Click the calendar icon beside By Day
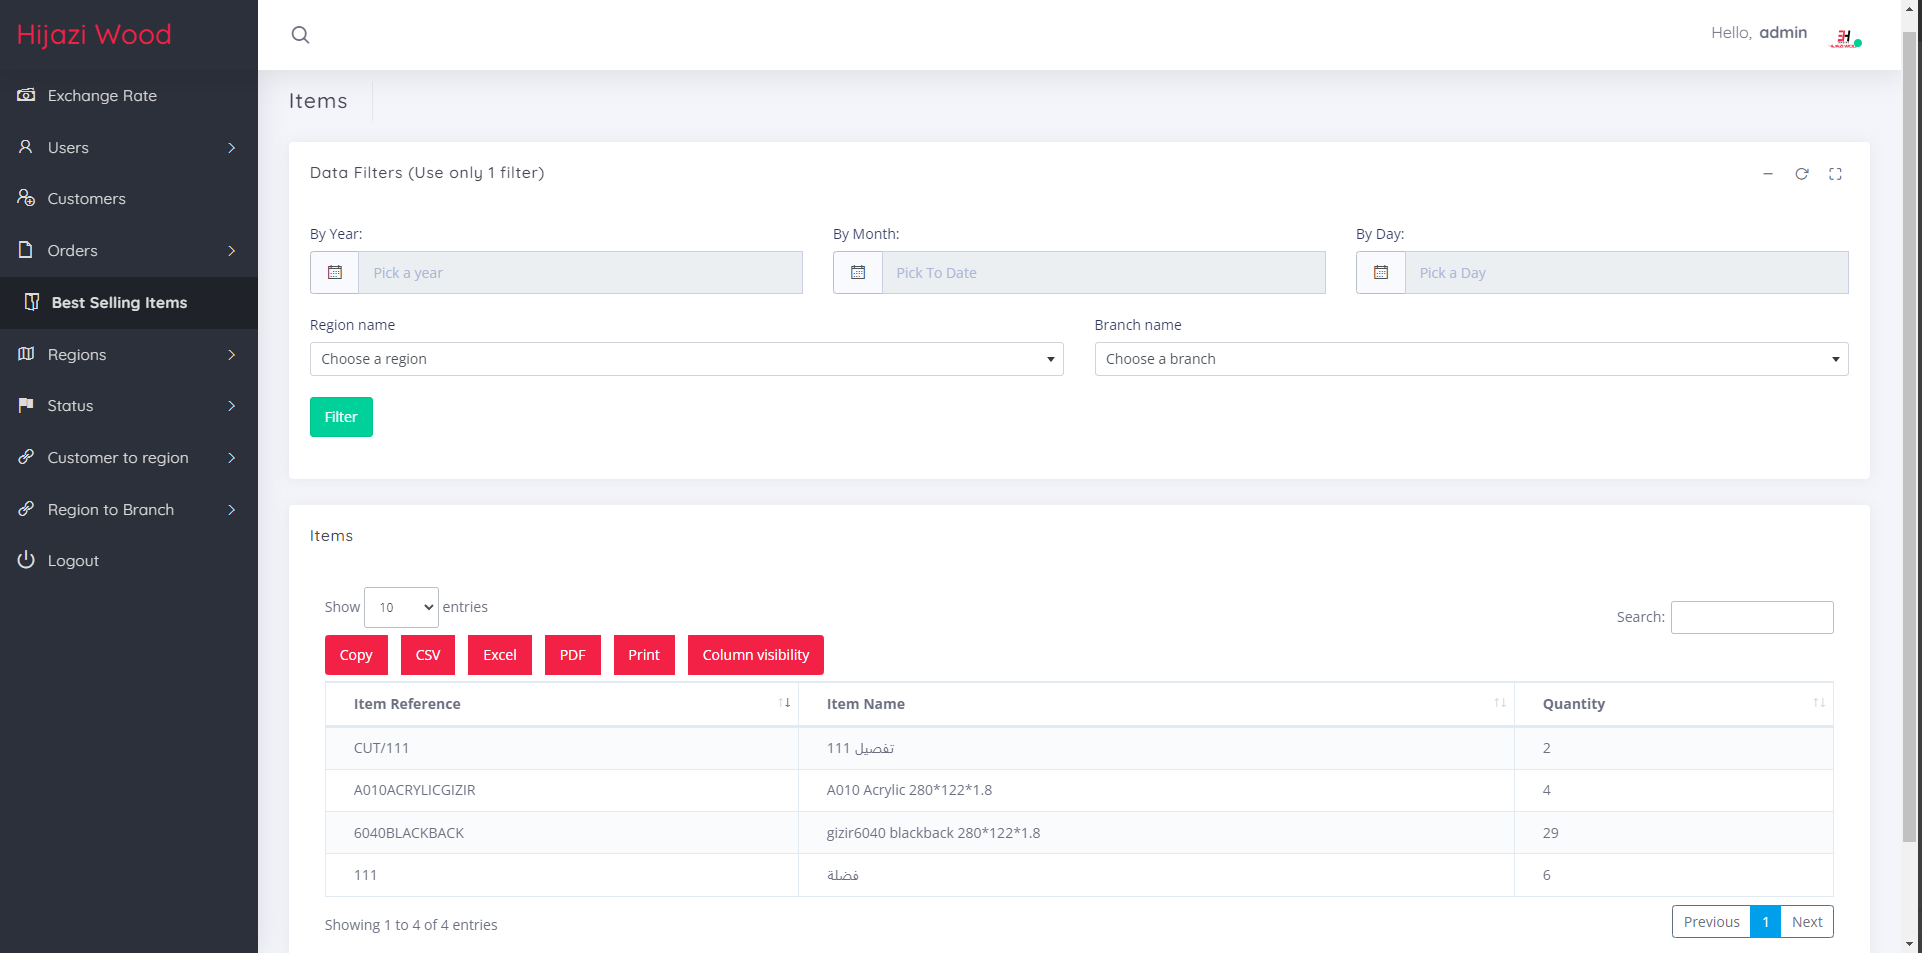1922x953 pixels. tap(1381, 273)
